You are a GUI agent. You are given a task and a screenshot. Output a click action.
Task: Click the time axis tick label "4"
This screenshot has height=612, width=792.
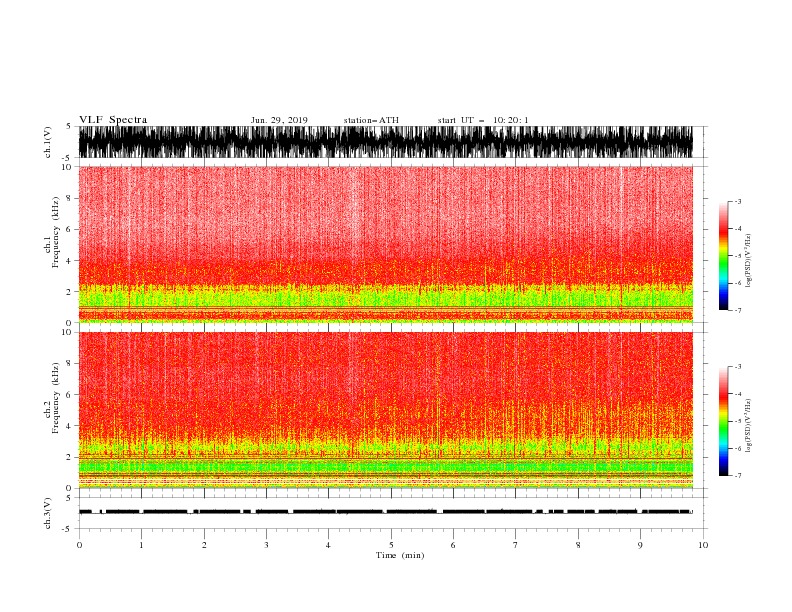328,545
